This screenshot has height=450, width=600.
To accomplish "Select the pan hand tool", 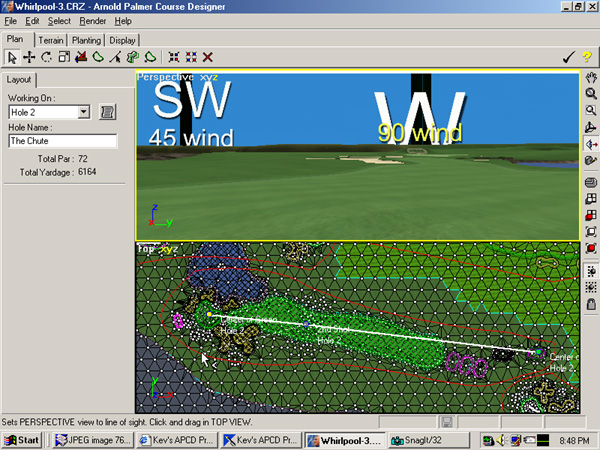I will pos(591,77).
